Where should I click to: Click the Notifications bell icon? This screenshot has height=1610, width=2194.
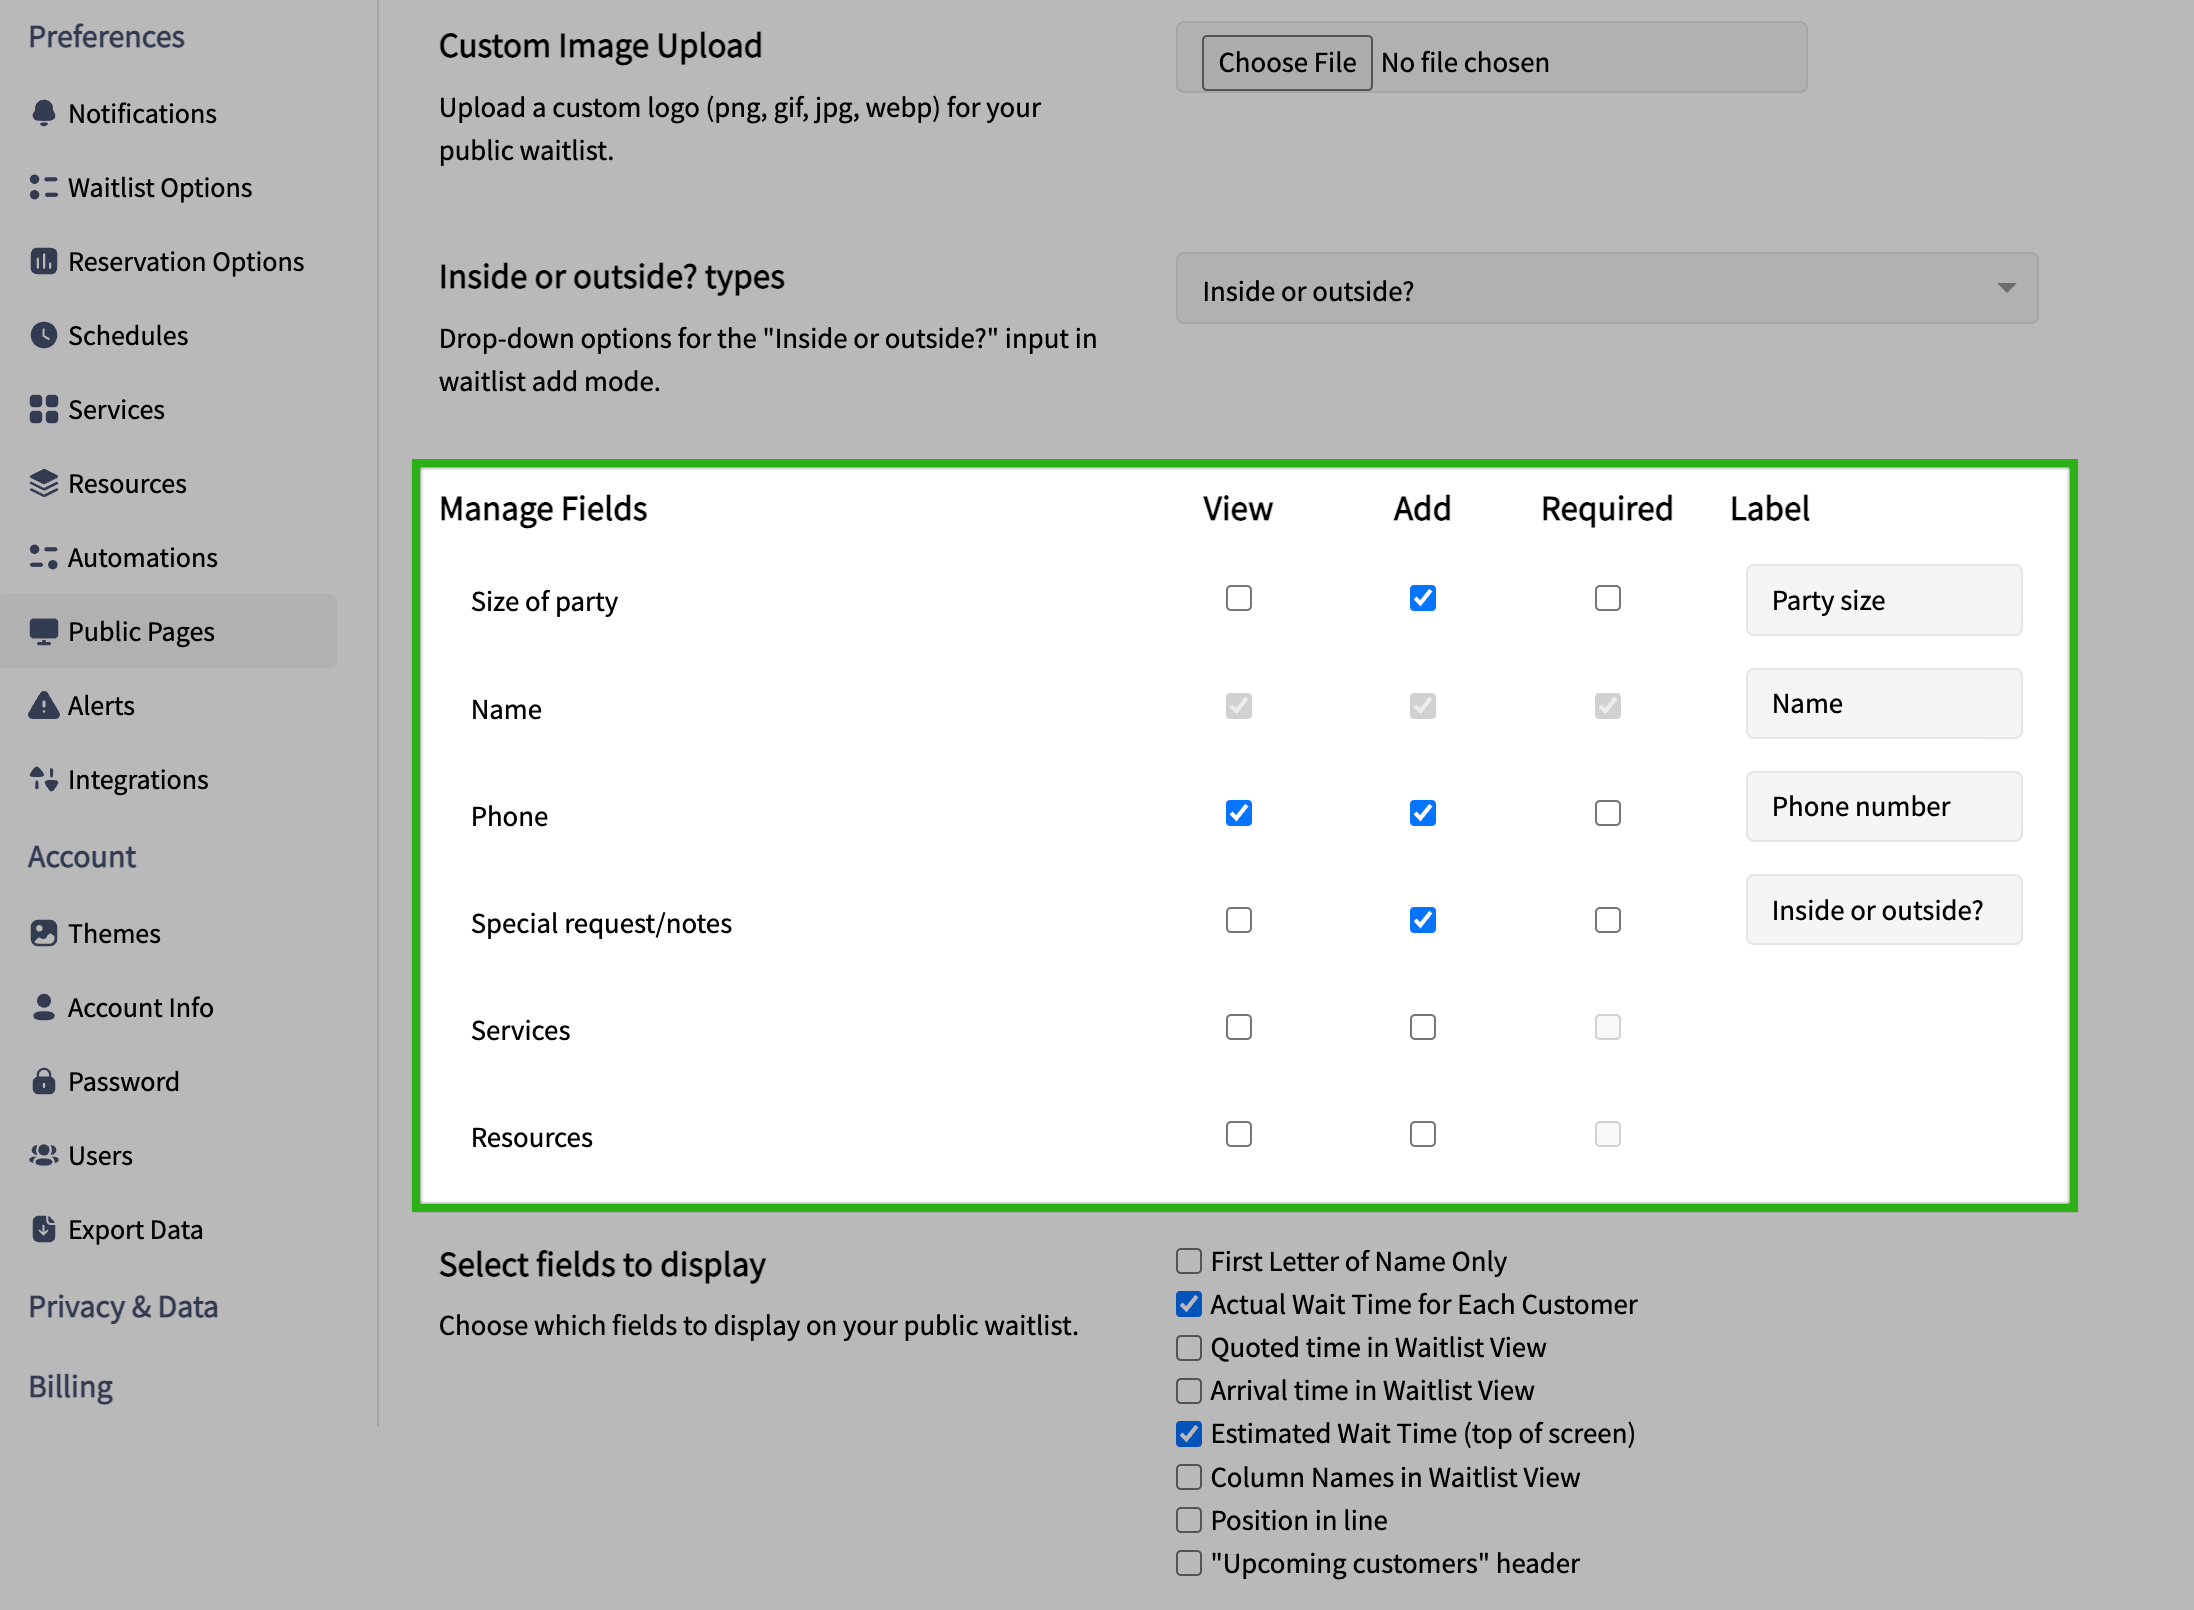click(x=43, y=113)
